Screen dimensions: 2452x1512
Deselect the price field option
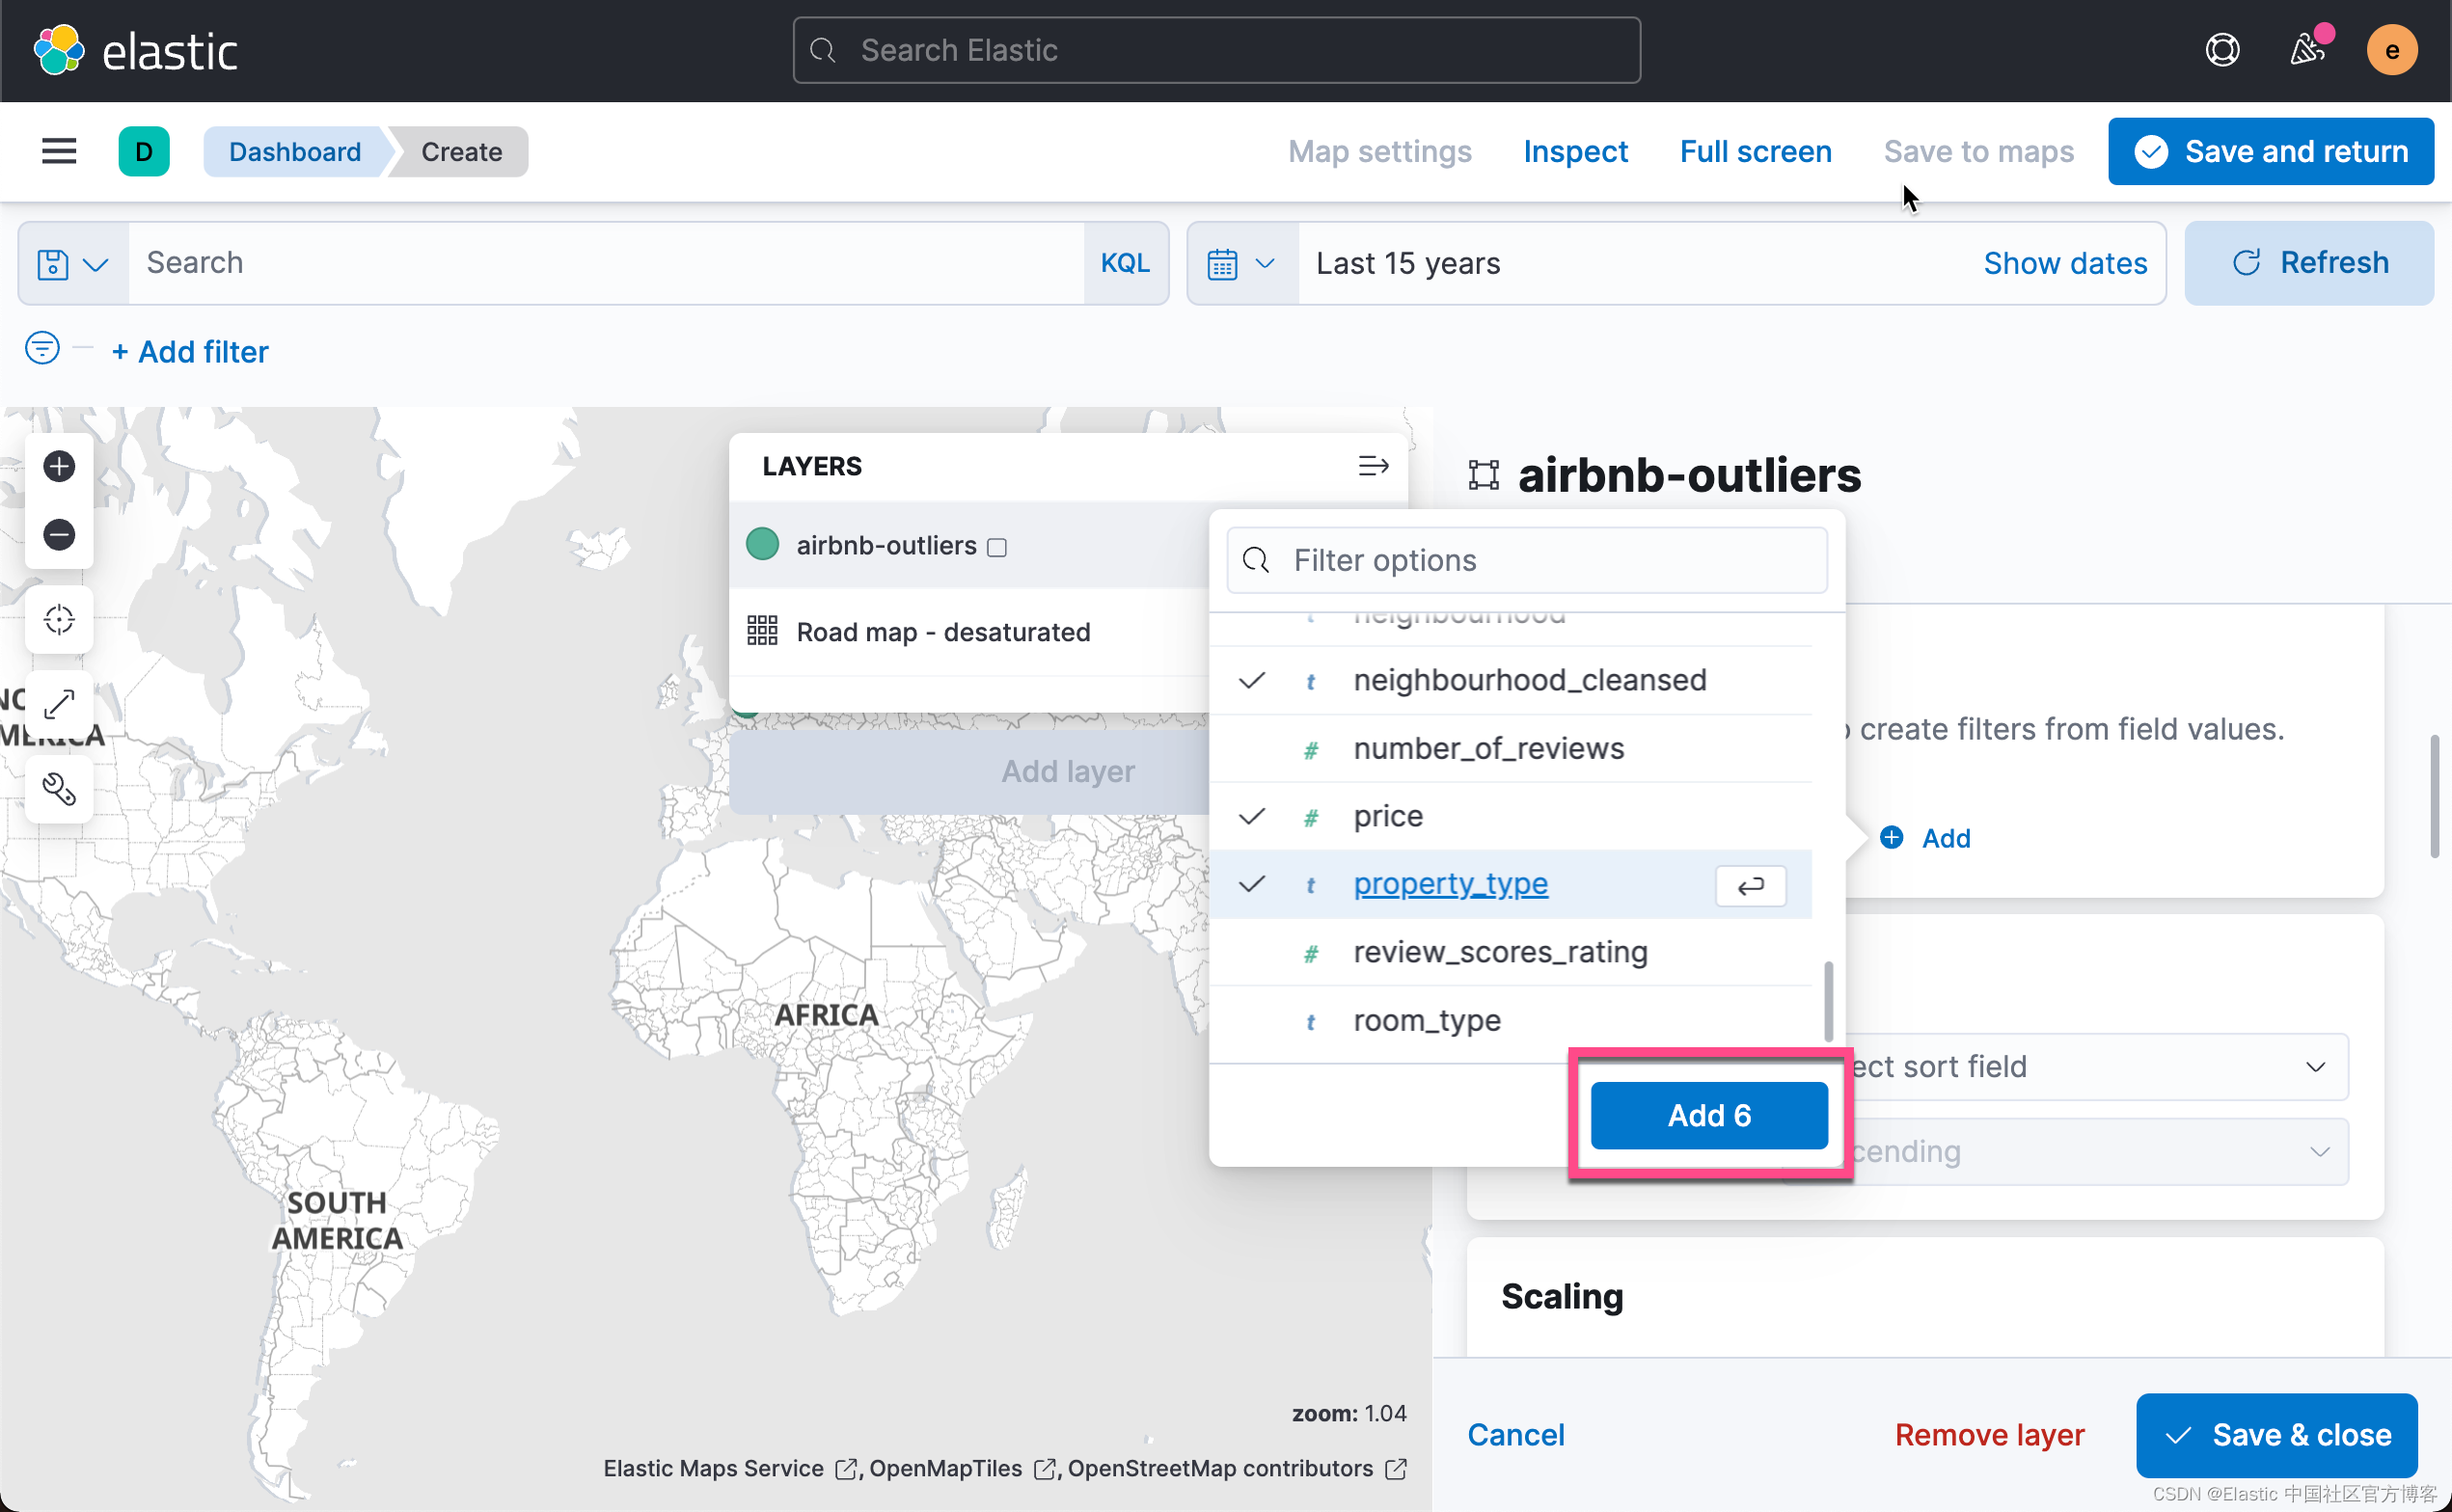pyautogui.click(x=1510, y=816)
